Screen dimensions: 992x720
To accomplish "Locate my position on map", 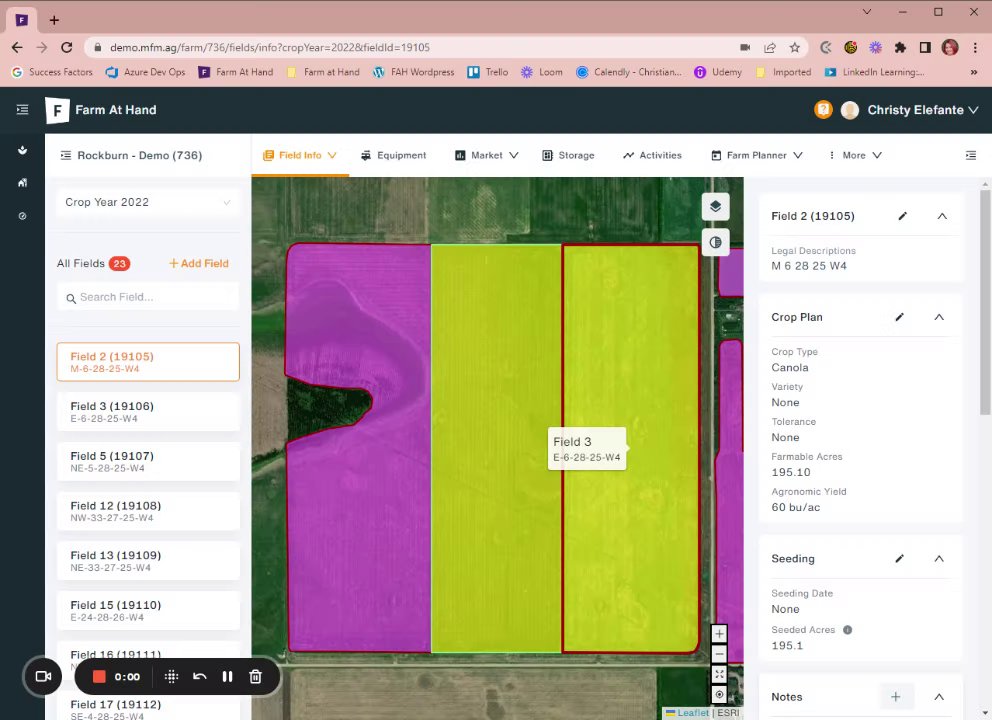I will click(719, 695).
